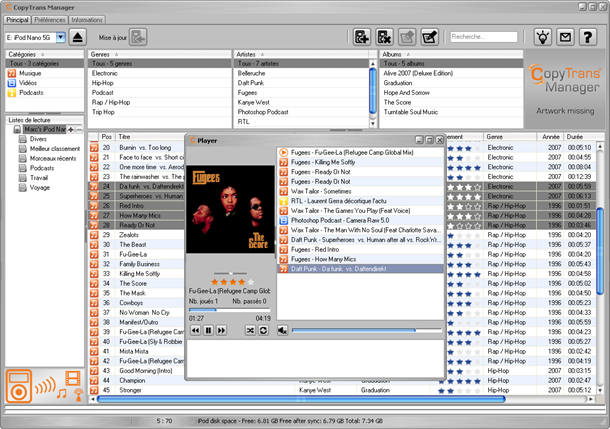Click the Vidéos category icon
The height and width of the screenshot is (429, 610).
12,83
